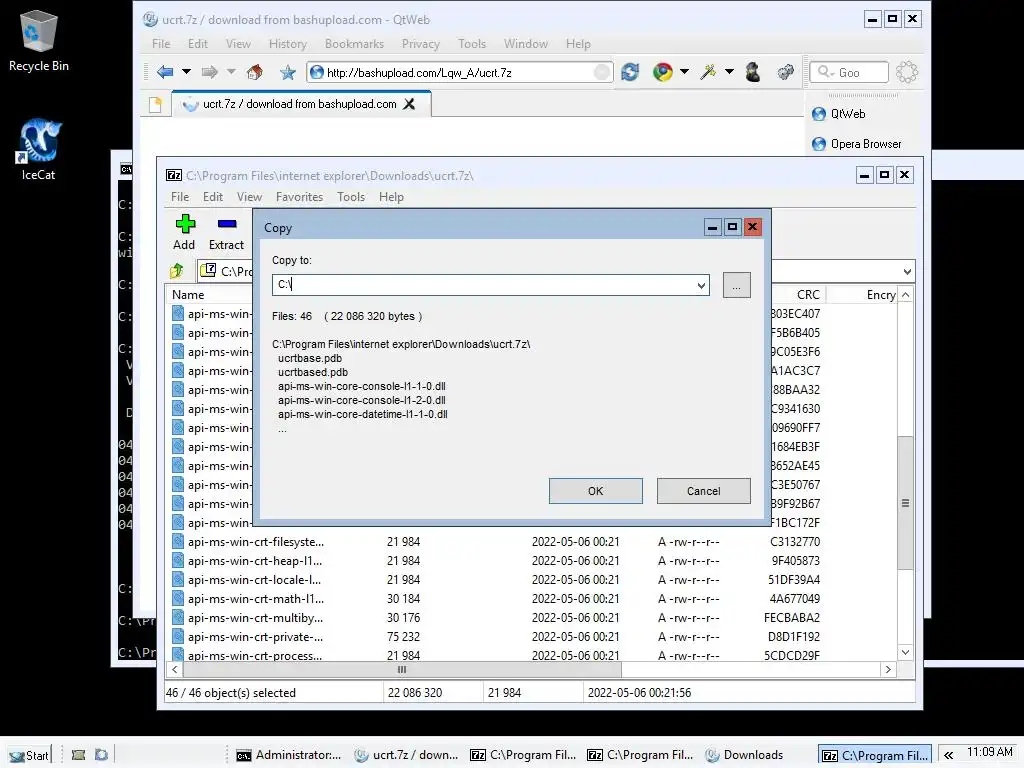Cancel the Copy dialog
Screen dimensions: 1024x768
pyautogui.click(x=703, y=491)
